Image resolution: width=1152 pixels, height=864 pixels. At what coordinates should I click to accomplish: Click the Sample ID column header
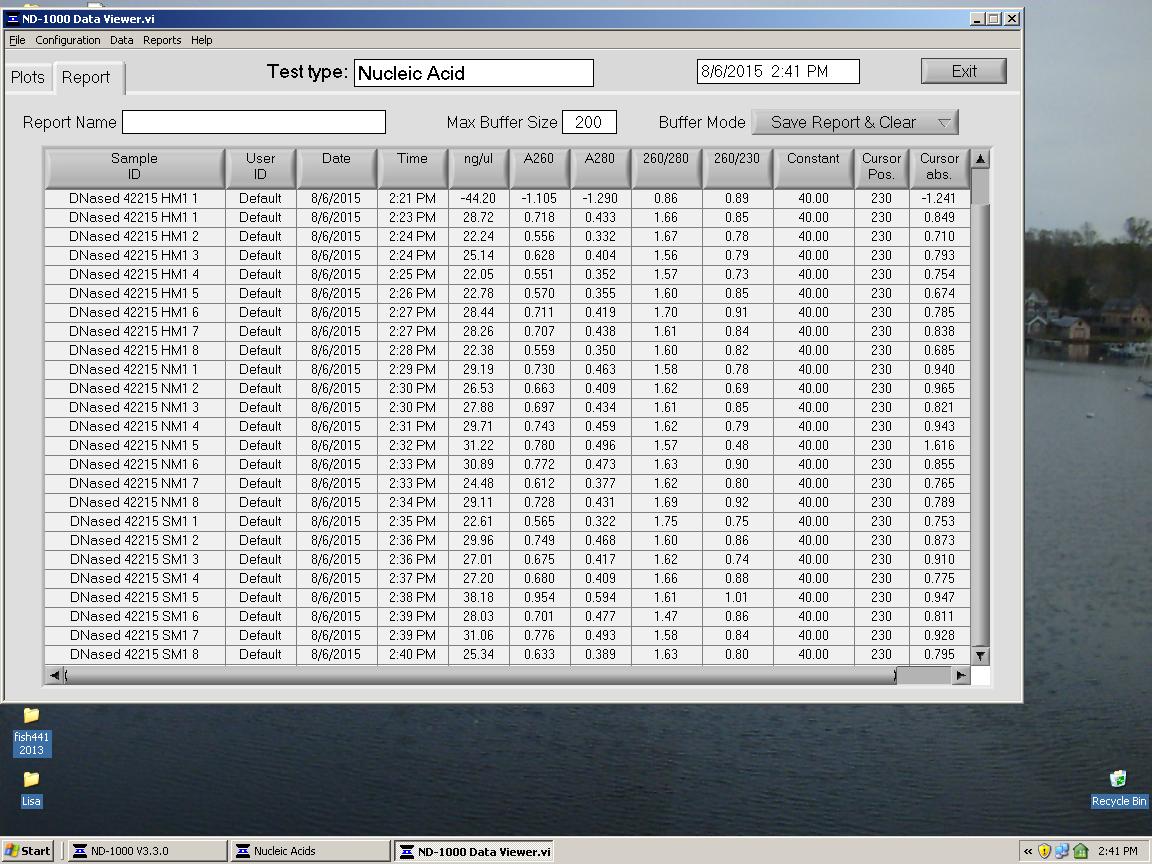click(x=134, y=166)
